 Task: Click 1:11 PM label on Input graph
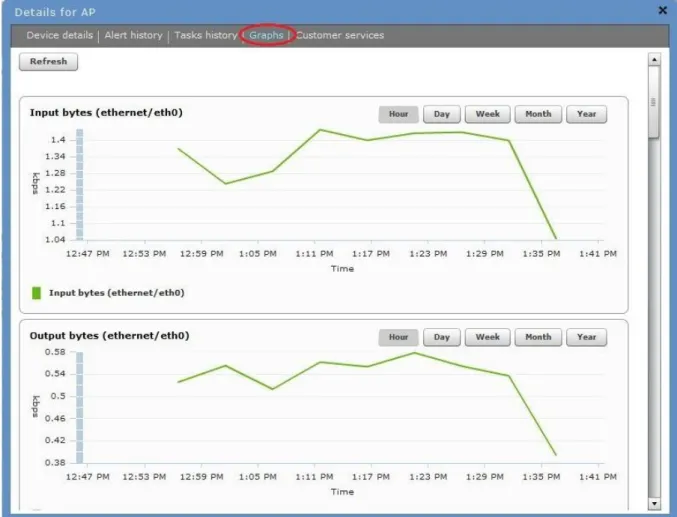314,254
